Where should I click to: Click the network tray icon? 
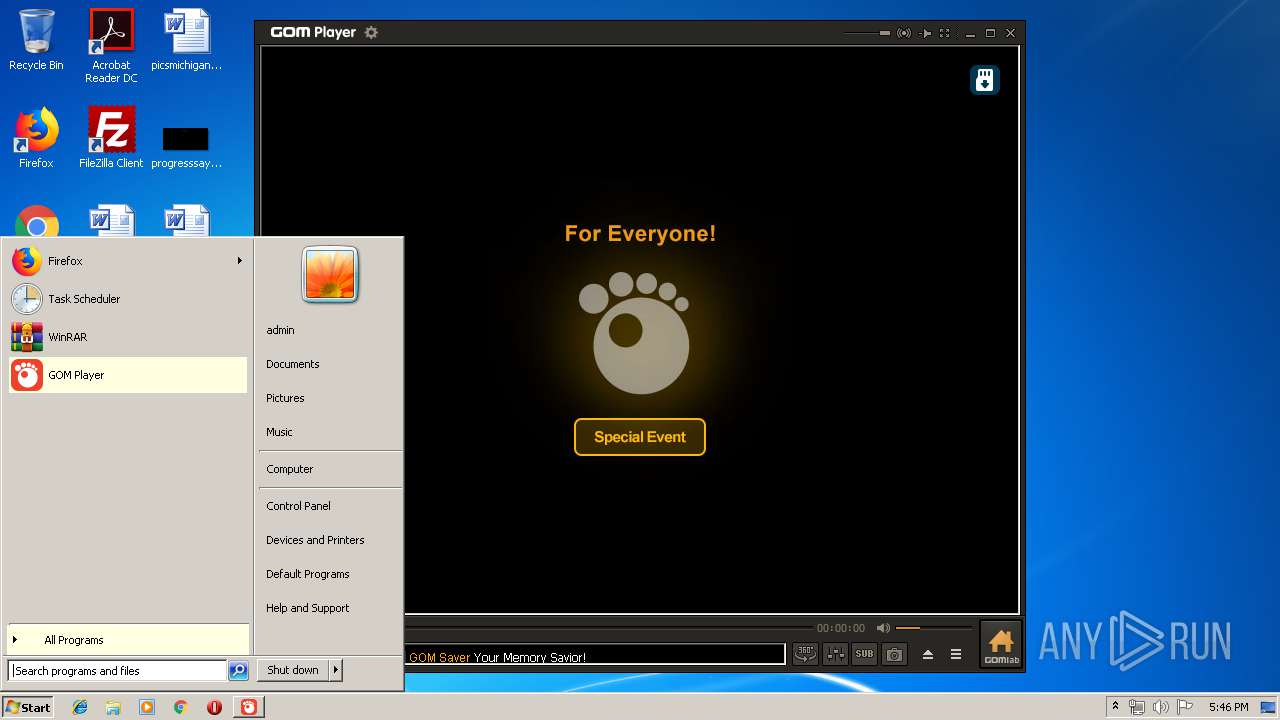click(1137, 707)
